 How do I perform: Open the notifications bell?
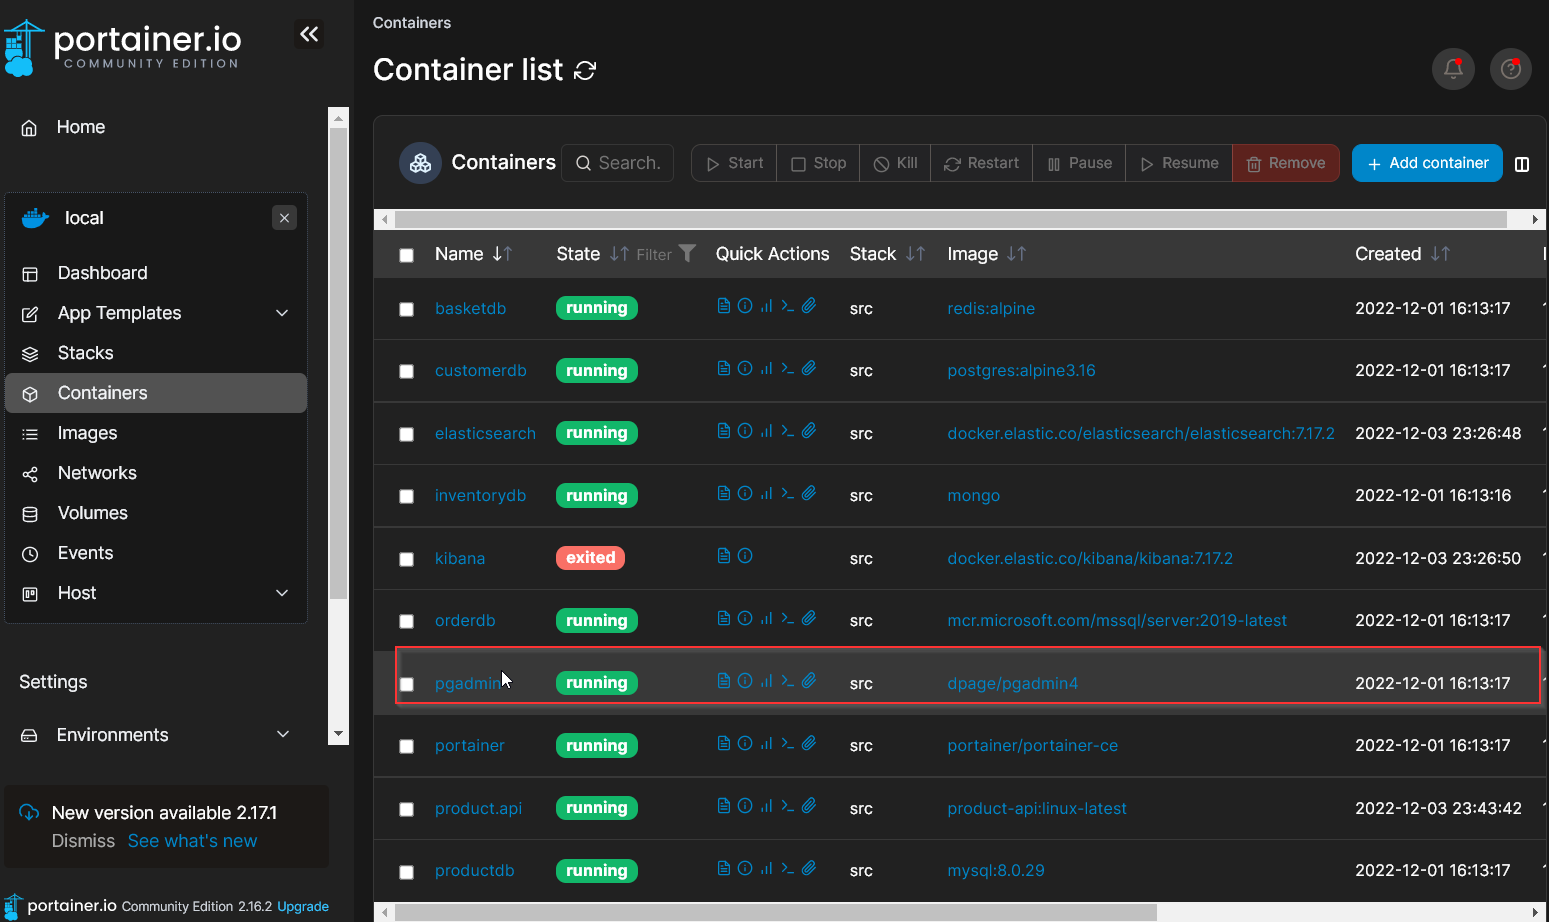coord(1453,69)
